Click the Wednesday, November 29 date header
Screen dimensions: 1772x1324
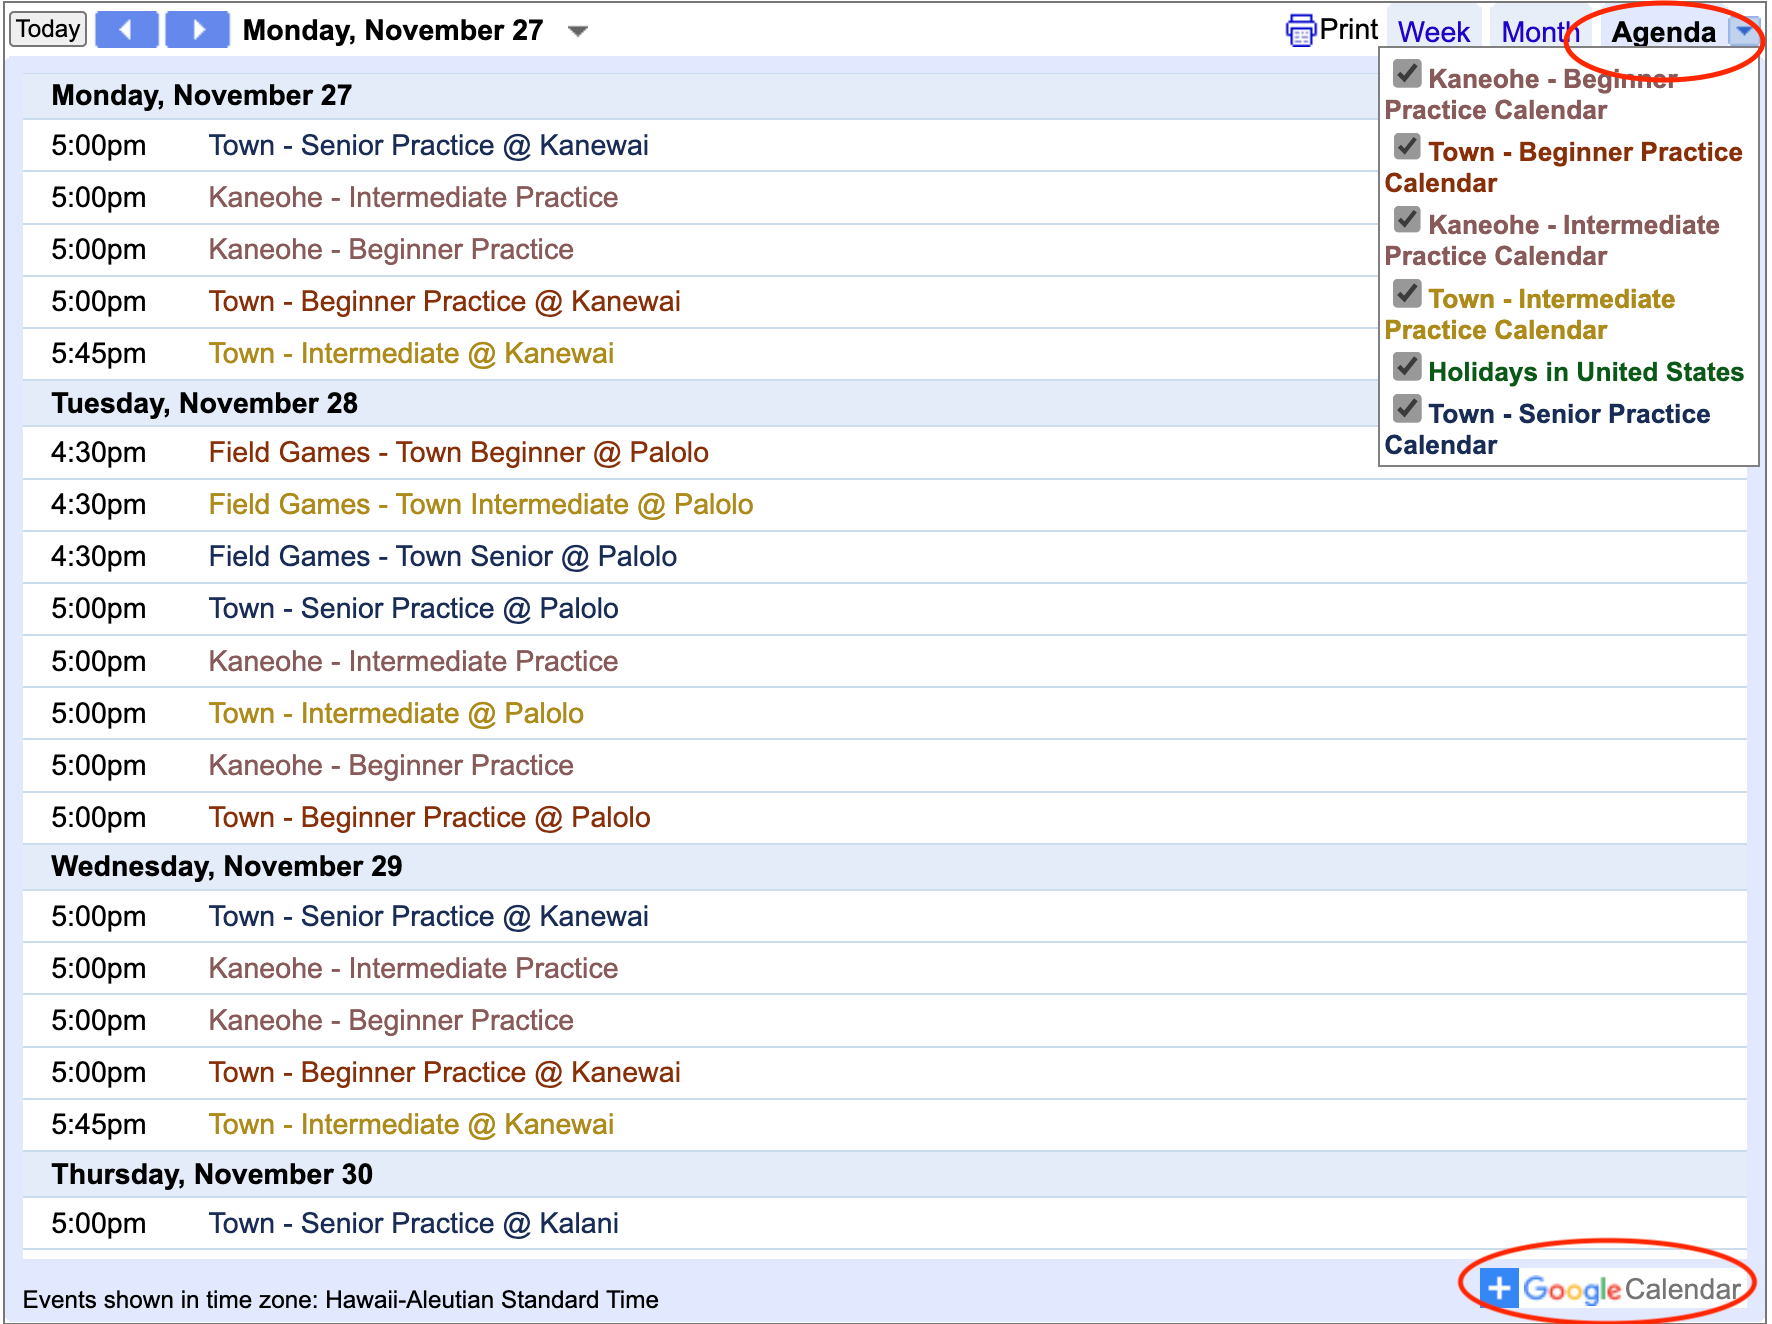pyautogui.click(x=227, y=866)
